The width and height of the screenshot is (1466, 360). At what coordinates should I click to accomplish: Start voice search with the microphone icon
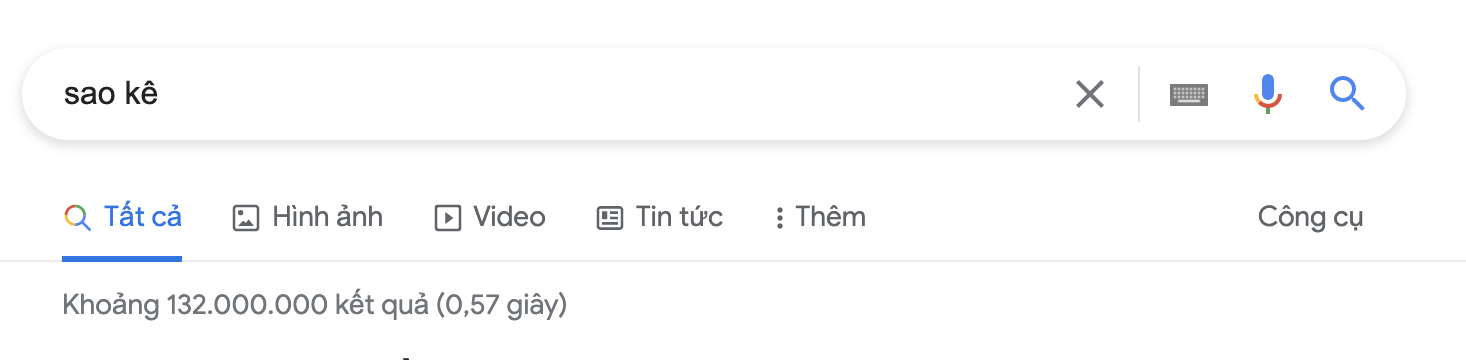click(1267, 94)
